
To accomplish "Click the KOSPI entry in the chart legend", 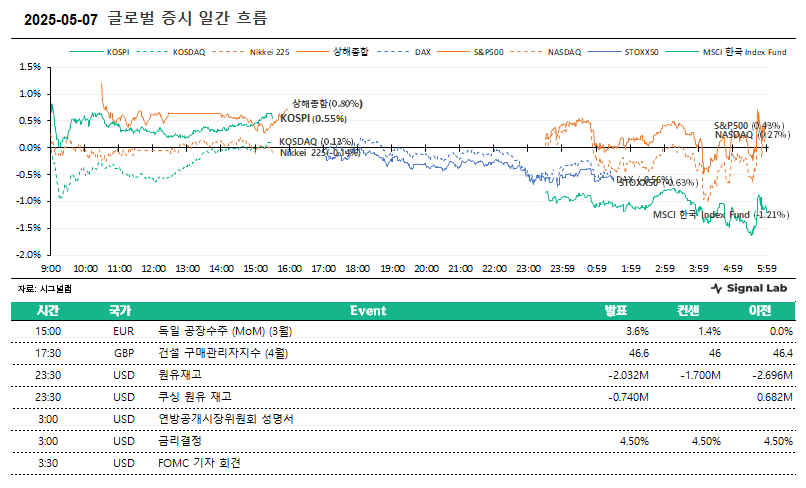I will point(99,52).
